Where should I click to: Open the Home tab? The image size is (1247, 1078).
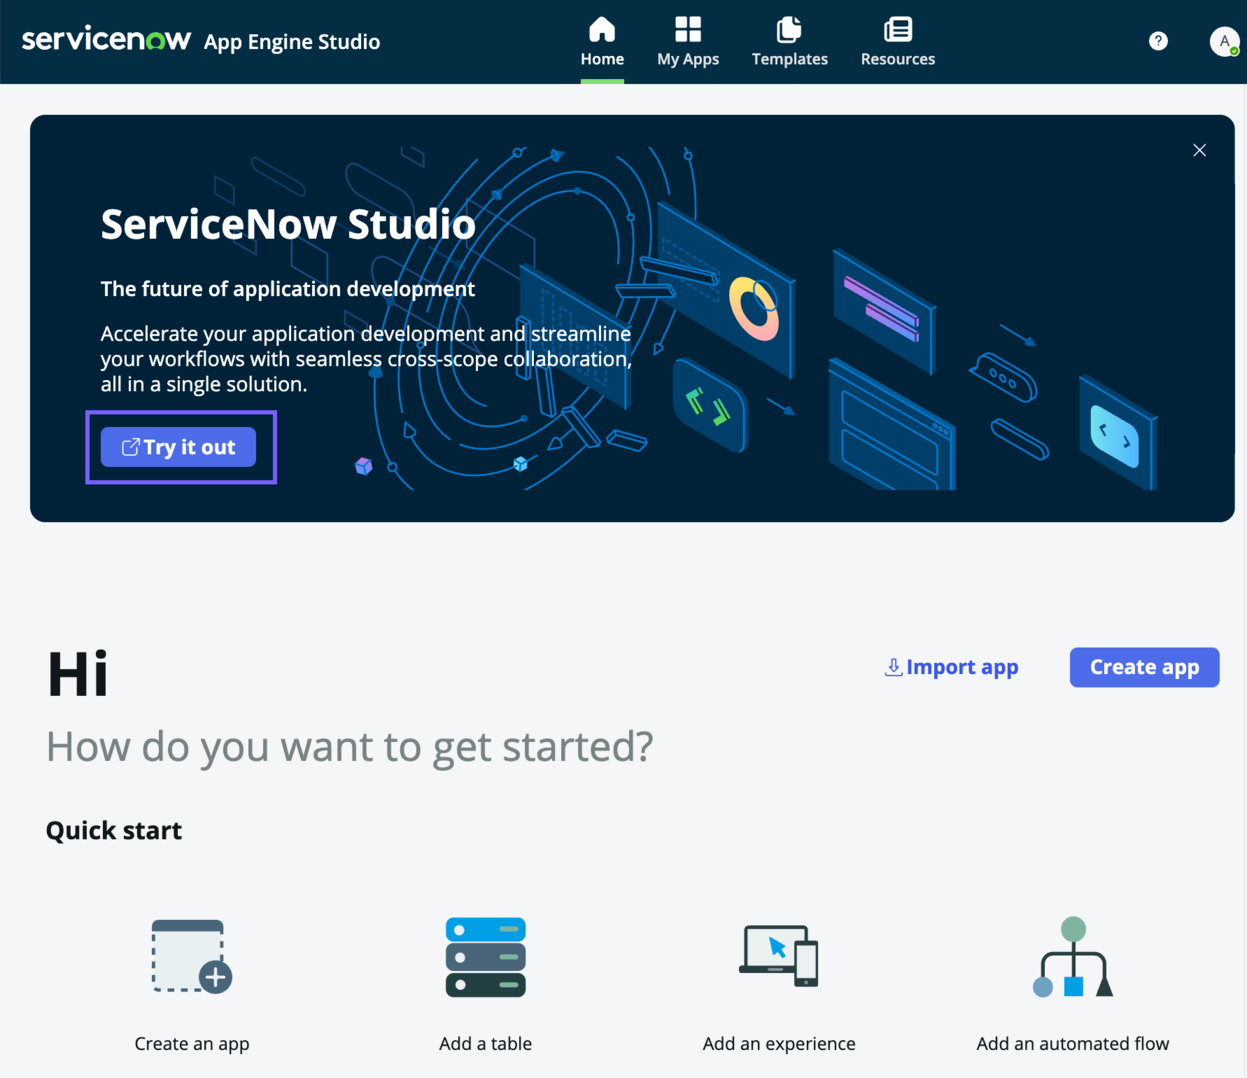point(602,42)
